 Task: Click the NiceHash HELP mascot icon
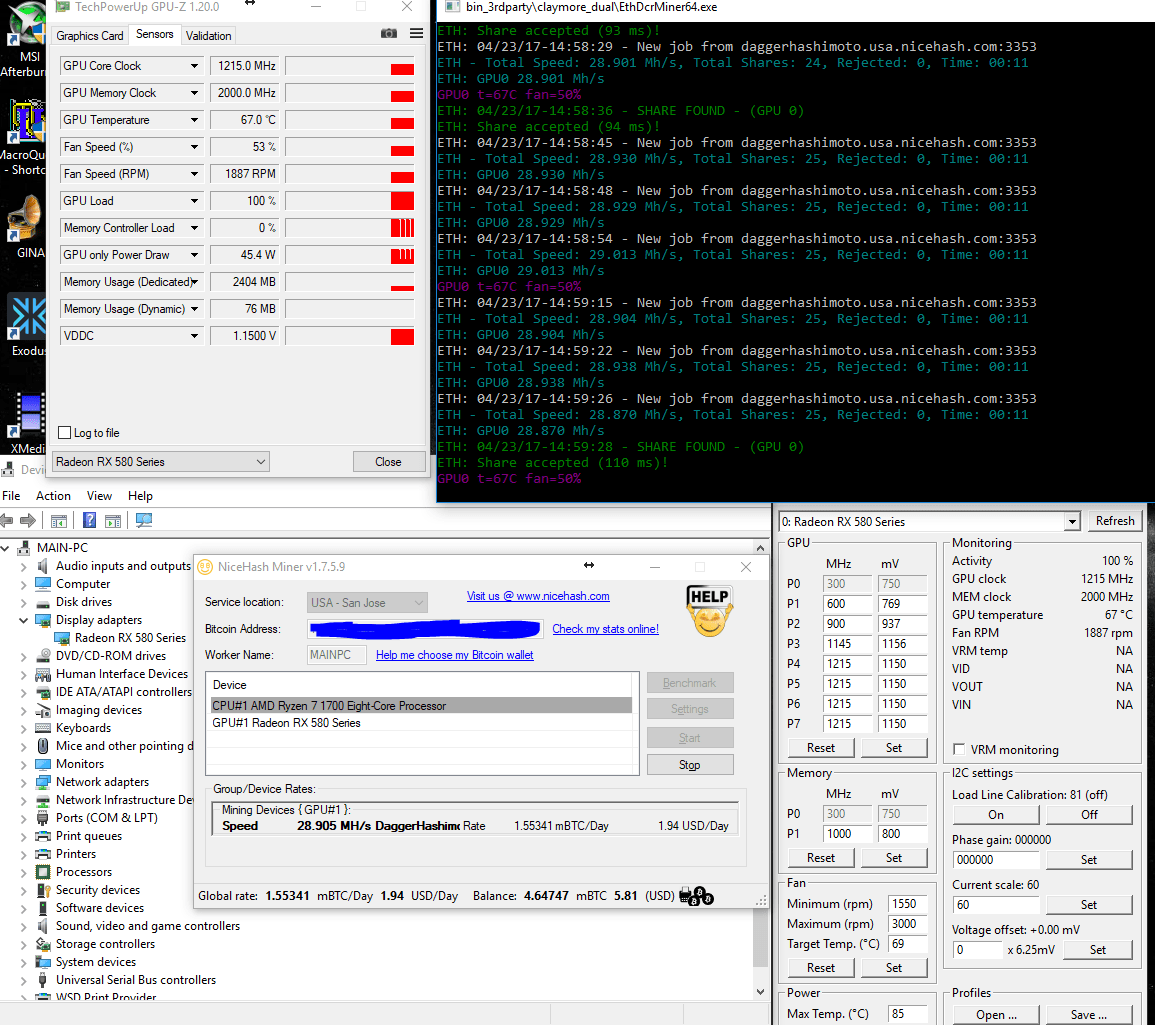709,610
